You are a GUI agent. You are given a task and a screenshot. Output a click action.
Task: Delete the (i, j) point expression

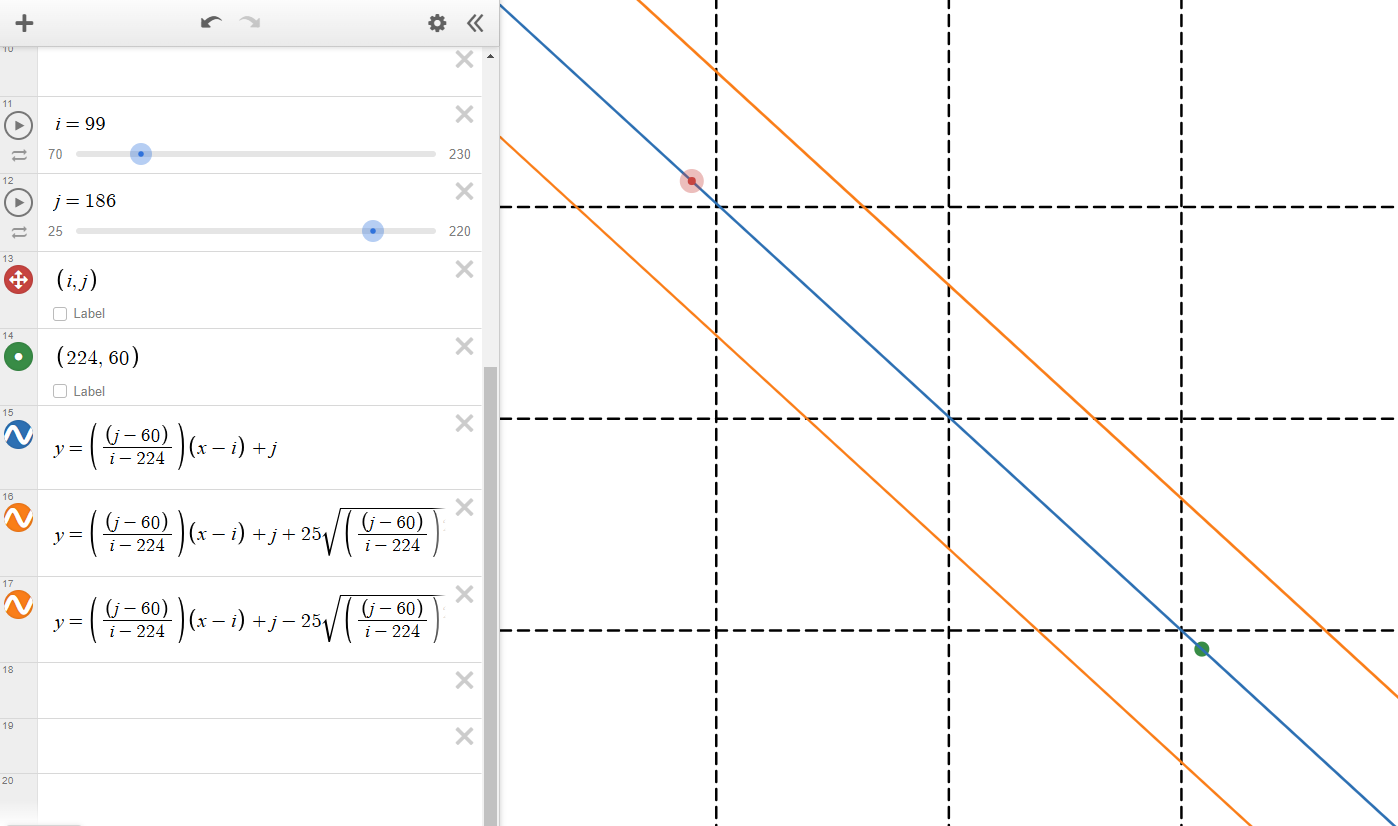464,269
